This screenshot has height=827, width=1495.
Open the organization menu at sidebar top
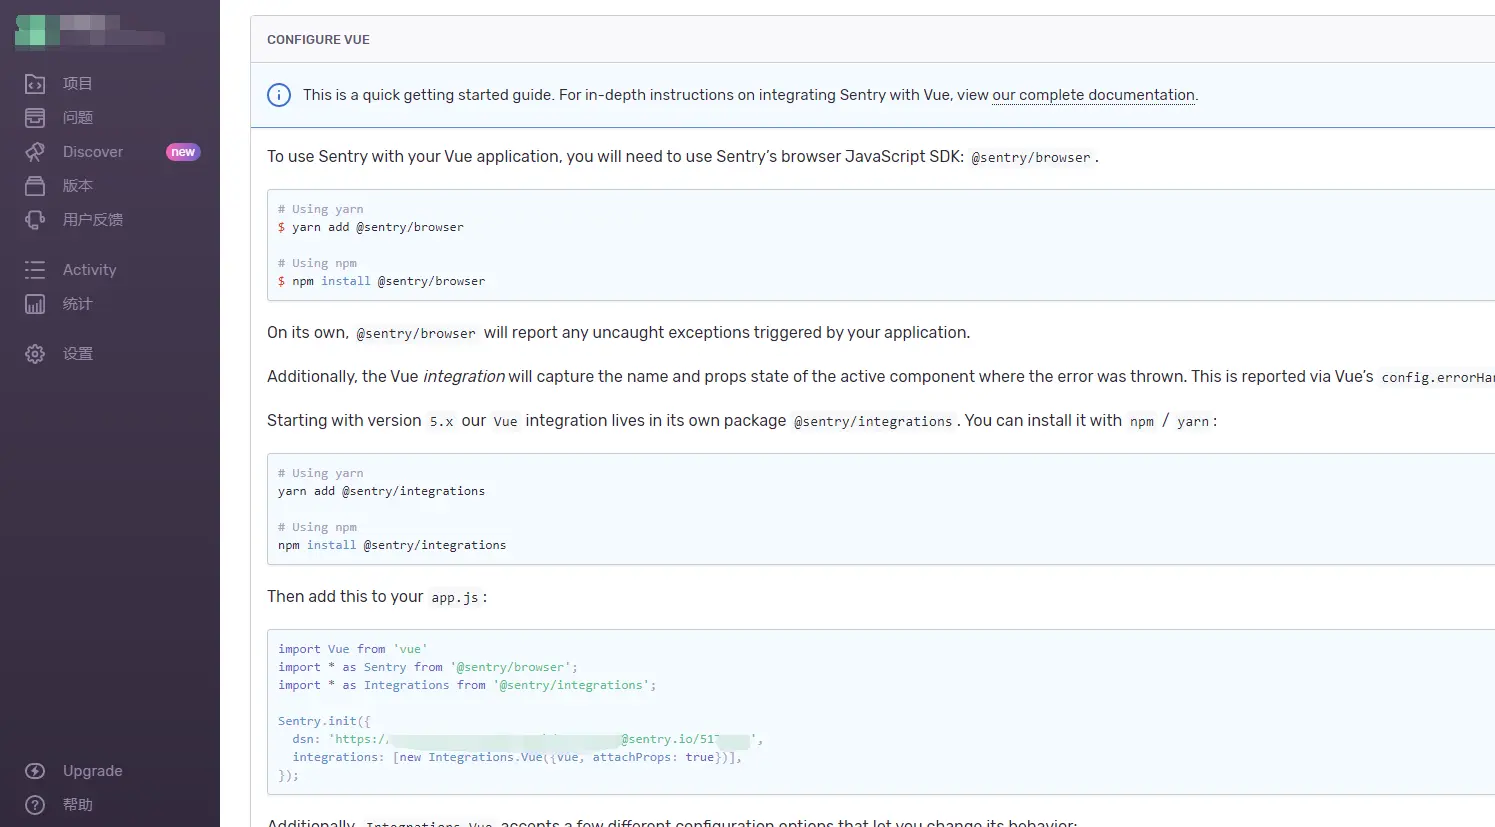coord(90,31)
